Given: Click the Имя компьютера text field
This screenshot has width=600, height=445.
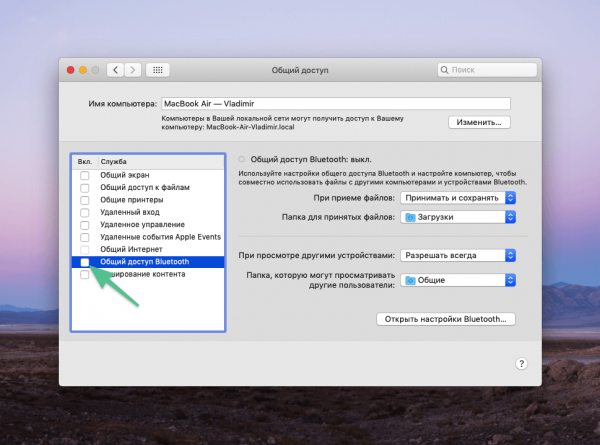Looking at the screenshot, I should pos(336,104).
